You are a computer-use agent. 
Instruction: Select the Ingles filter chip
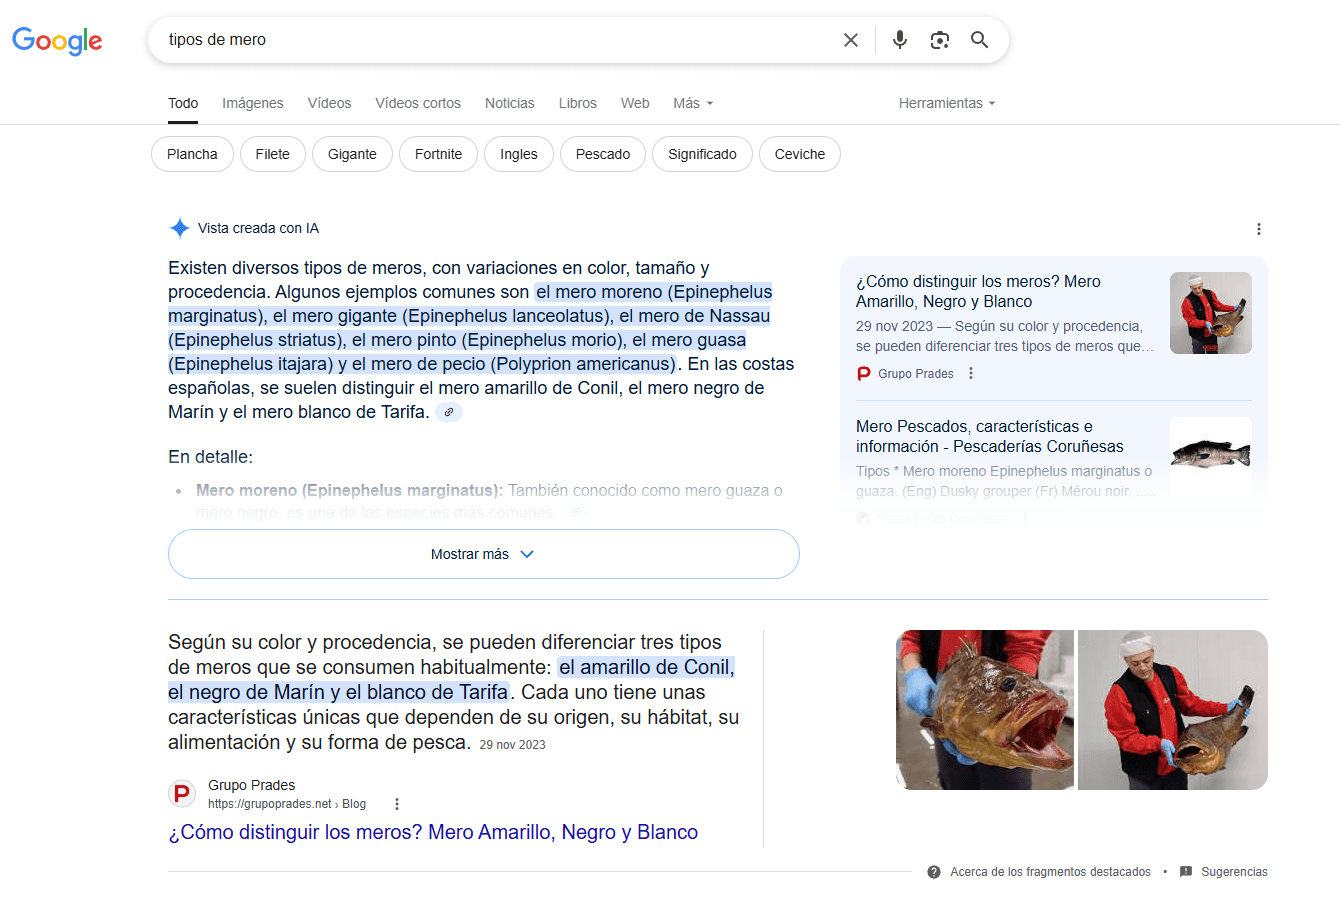point(519,154)
